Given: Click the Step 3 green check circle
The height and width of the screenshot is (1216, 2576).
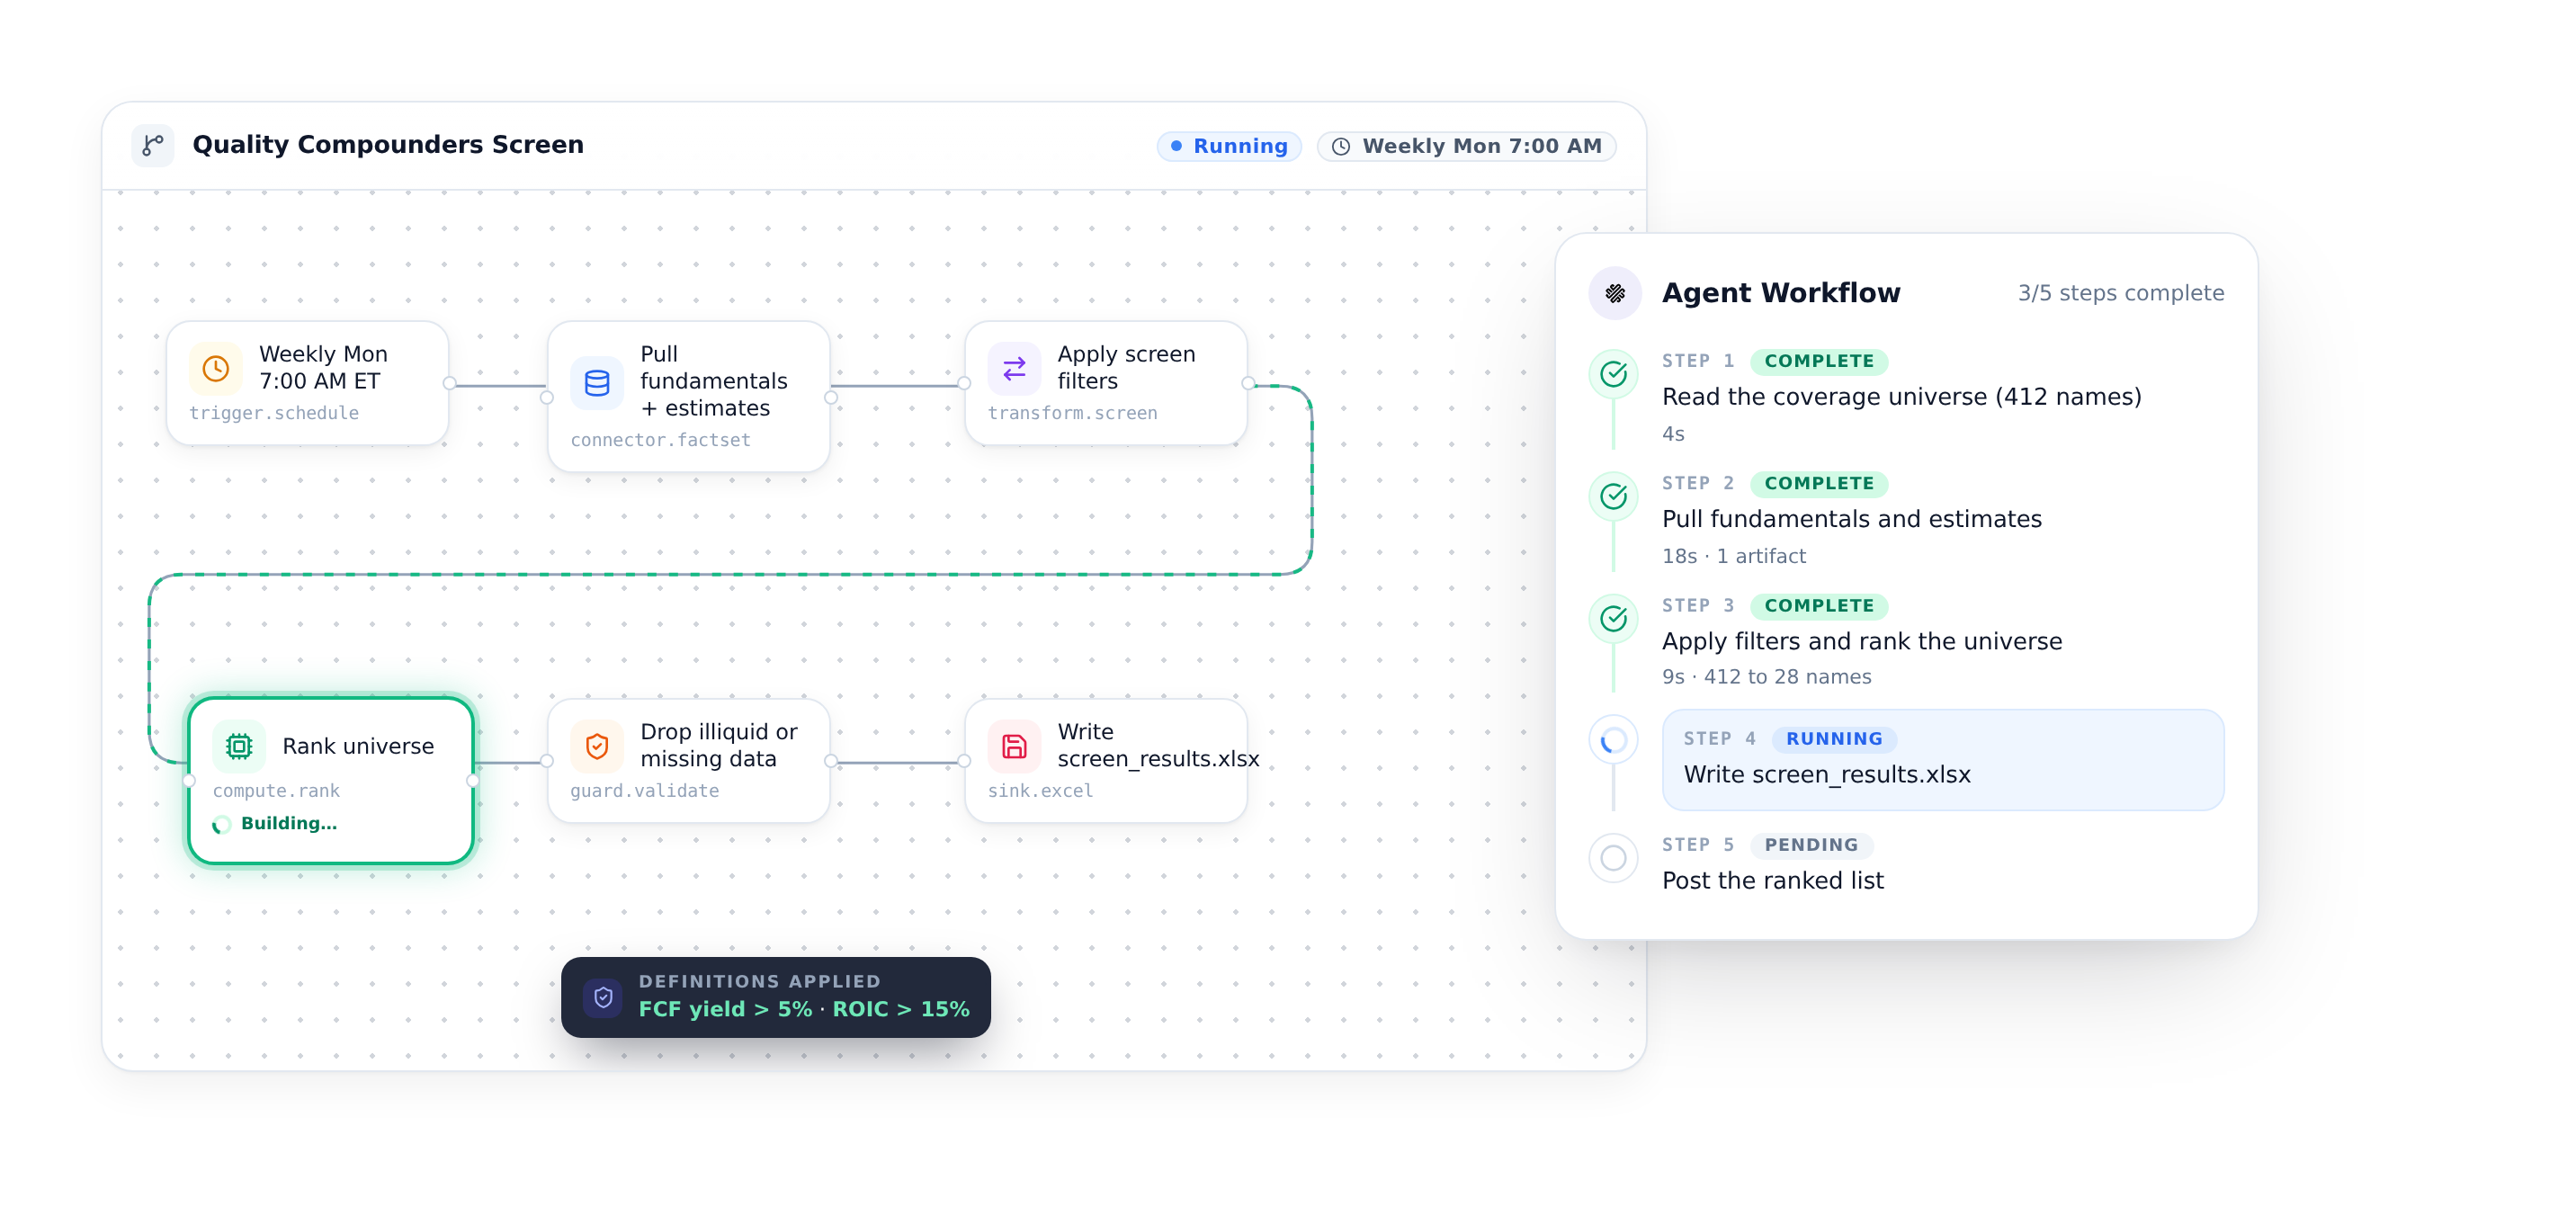Looking at the screenshot, I should pos(1613,619).
